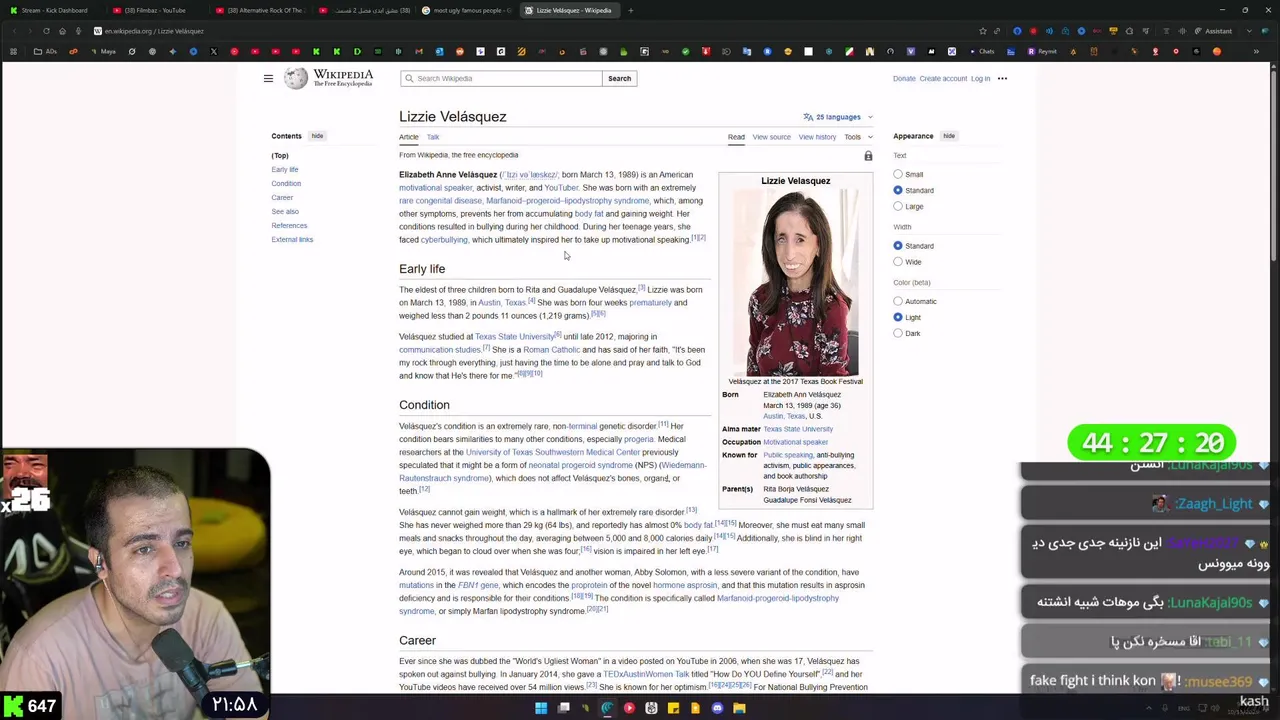The width and height of the screenshot is (1280, 720).
Task: Select Dark color mode
Action: coord(898,333)
